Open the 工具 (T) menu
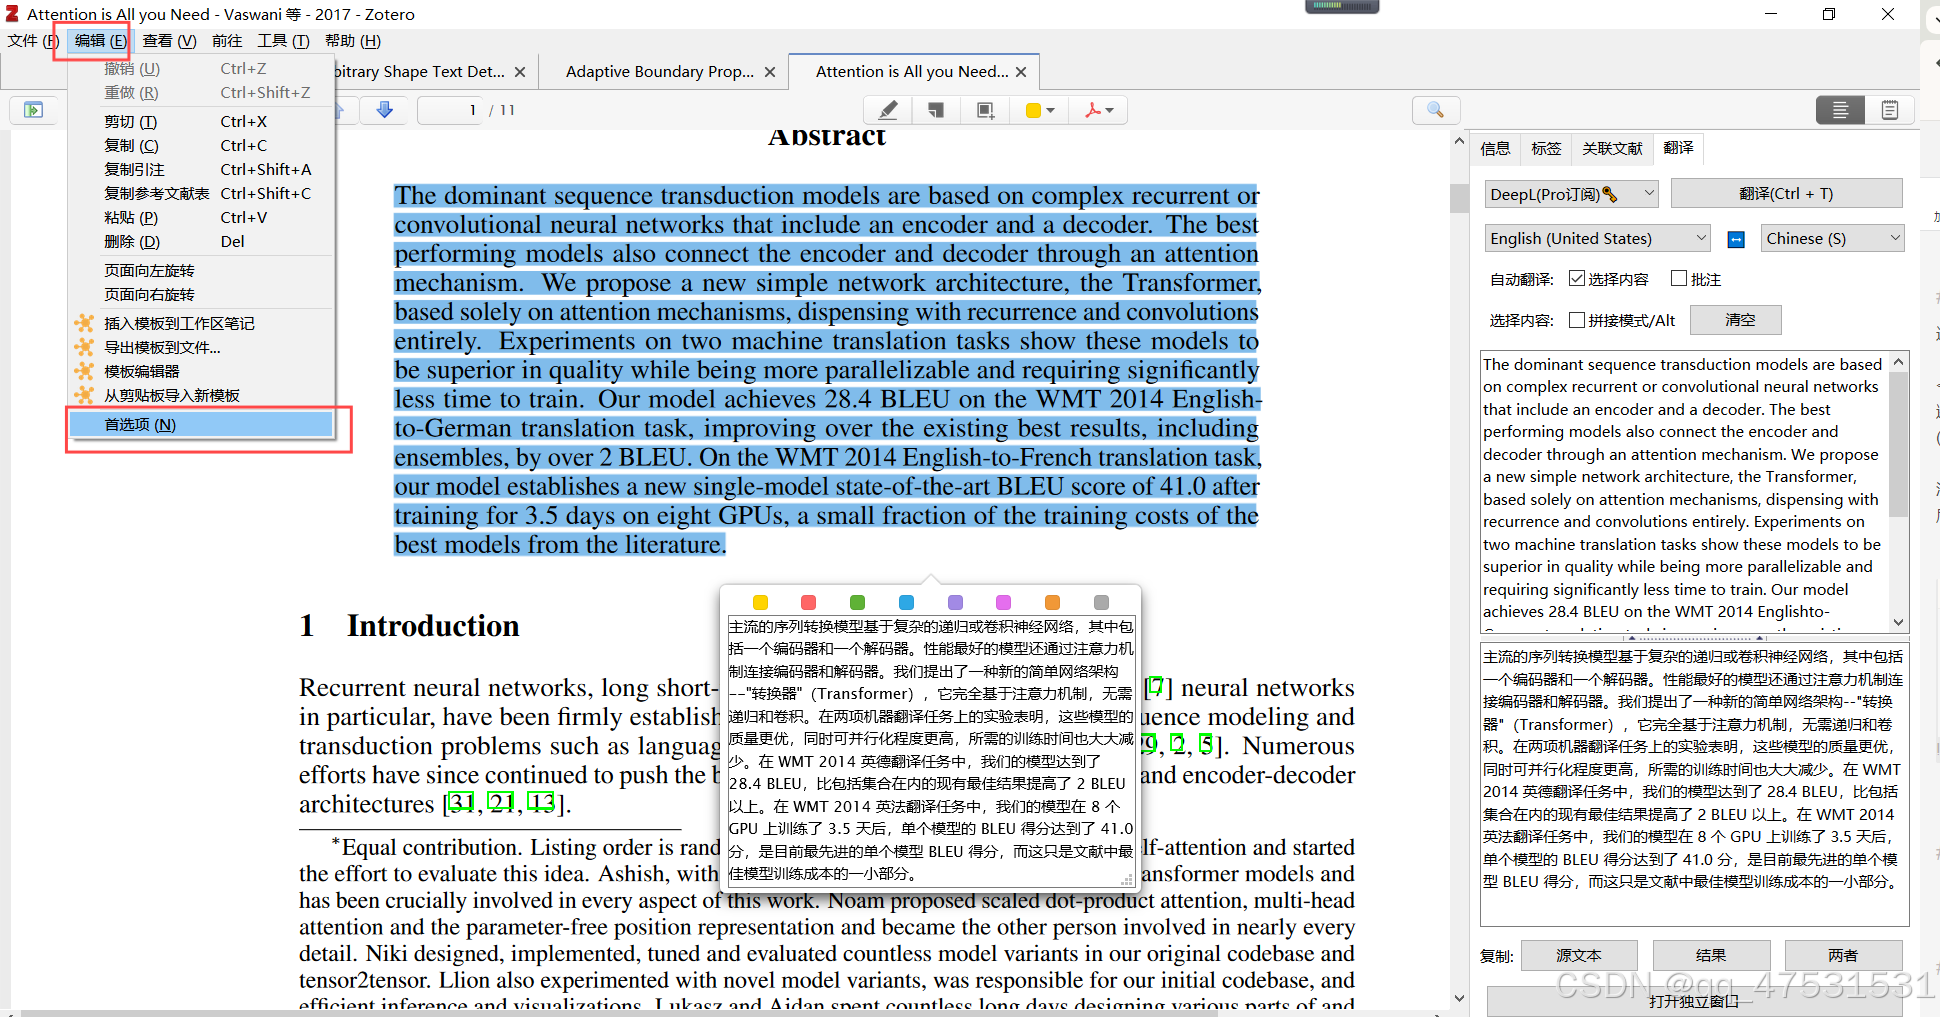The width and height of the screenshot is (1940, 1017). 283,41
